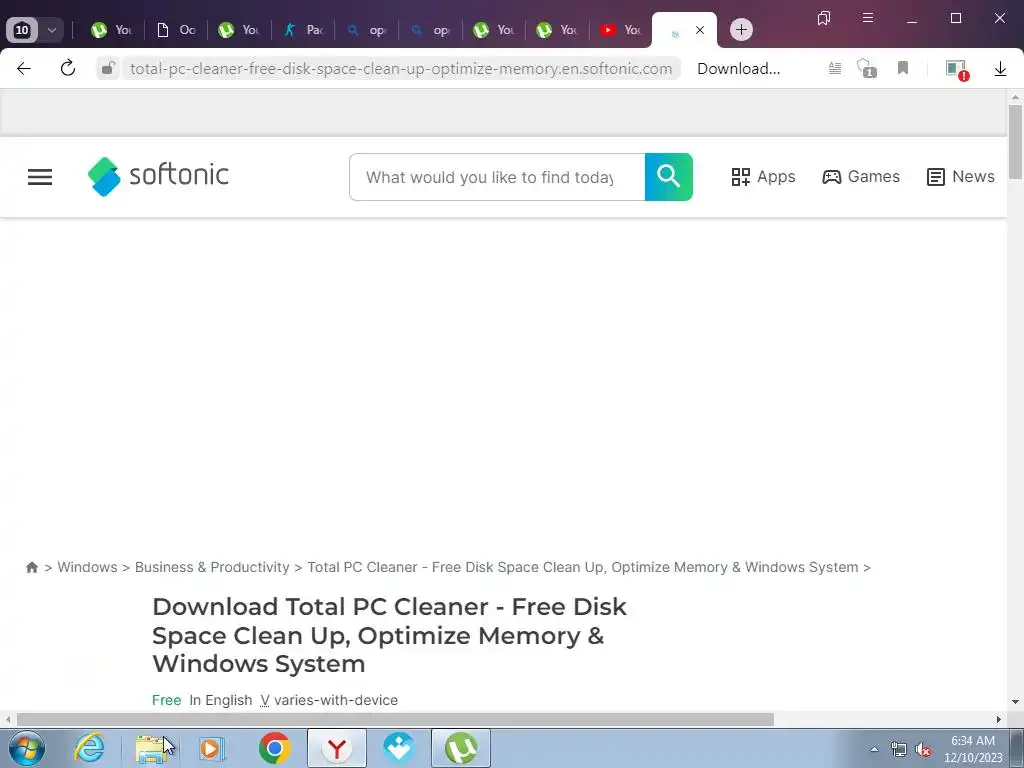Viewport: 1024px width, 768px height.
Task: Click the 'Download...' page title in address bar
Action: (738, 69)
